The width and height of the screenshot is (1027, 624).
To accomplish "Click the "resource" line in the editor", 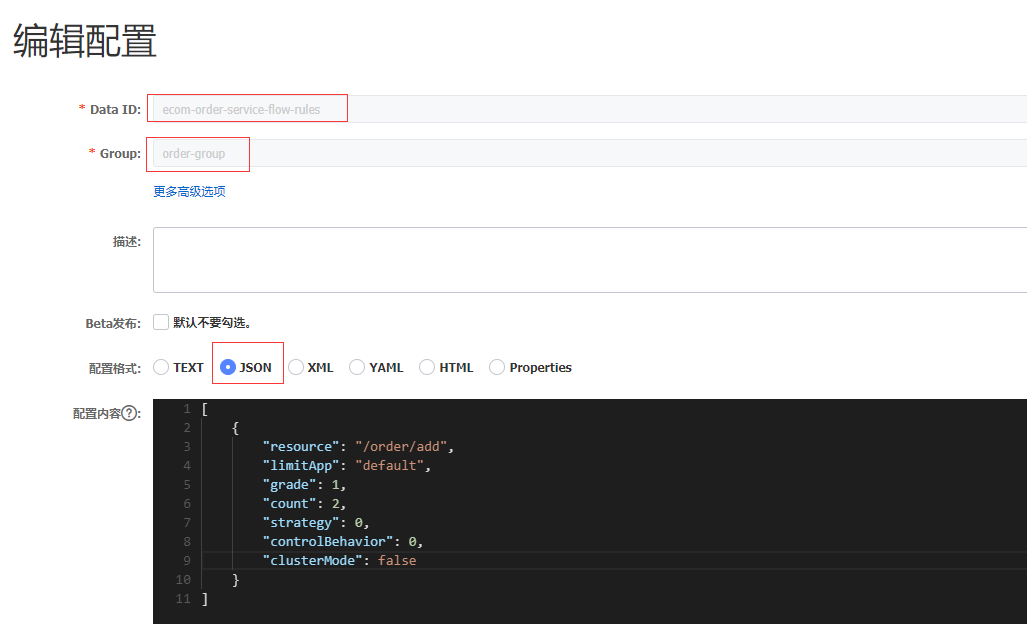I will 359,446.
